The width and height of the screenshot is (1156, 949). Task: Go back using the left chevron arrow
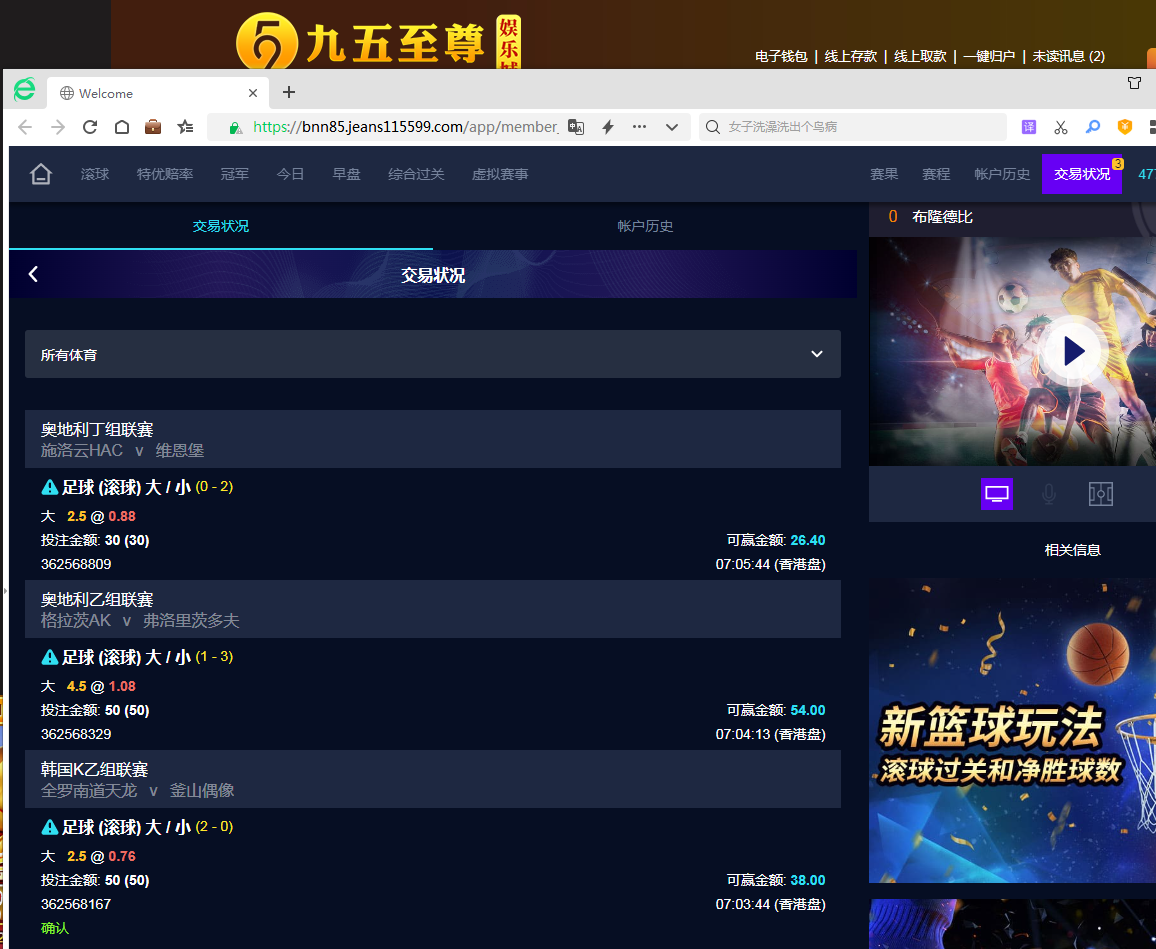pyautogui.click(x=33, y=274)
